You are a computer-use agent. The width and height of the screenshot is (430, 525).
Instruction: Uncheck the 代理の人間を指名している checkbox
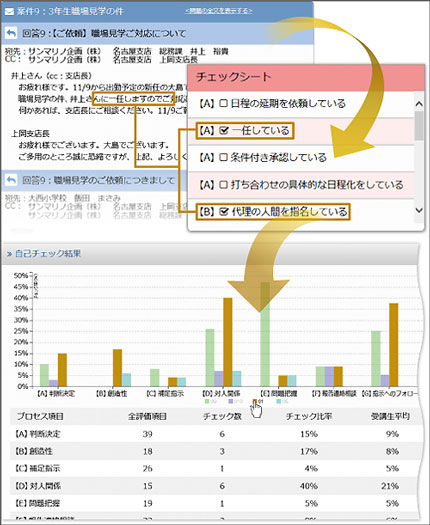coord(224,212)
